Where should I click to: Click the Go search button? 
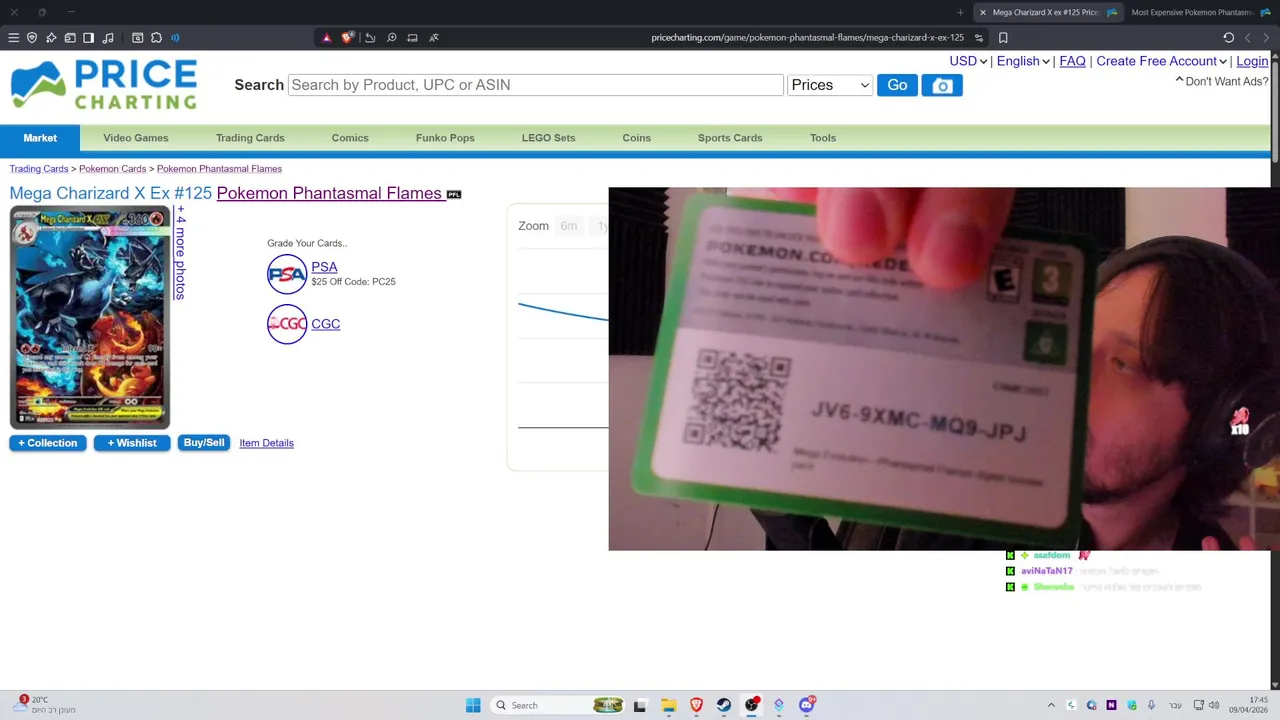[x=897, y=85]
